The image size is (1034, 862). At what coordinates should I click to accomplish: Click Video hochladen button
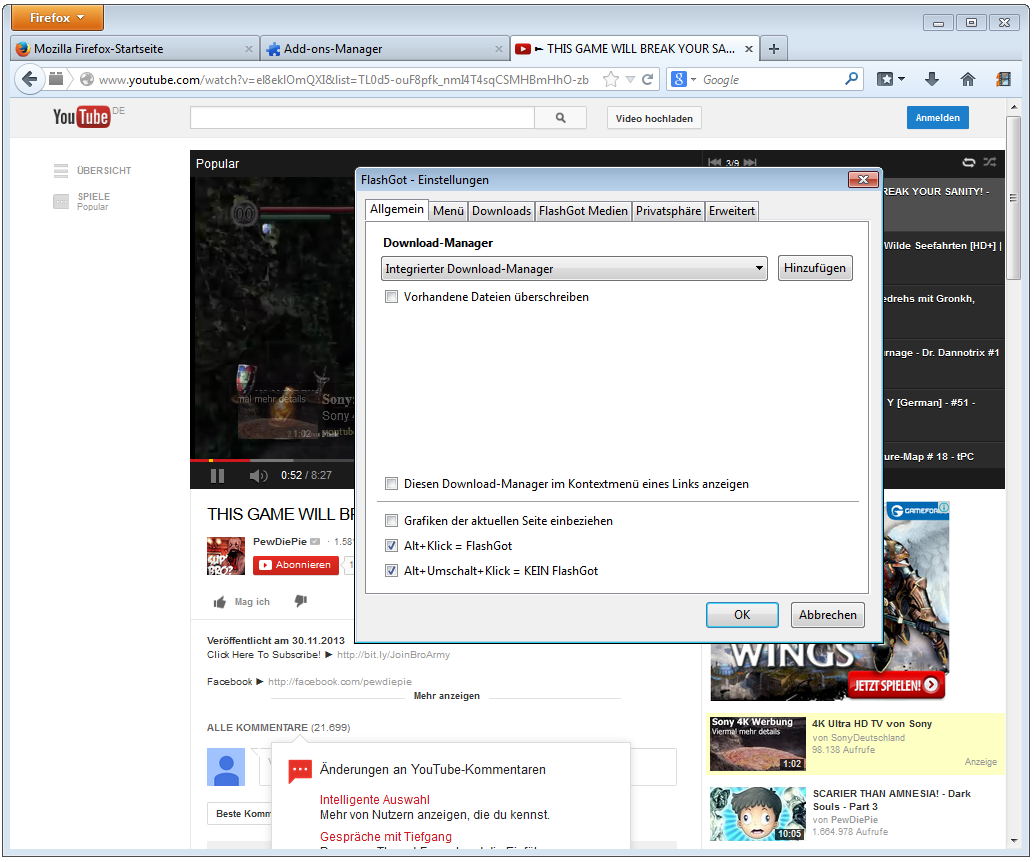(654, 119)
